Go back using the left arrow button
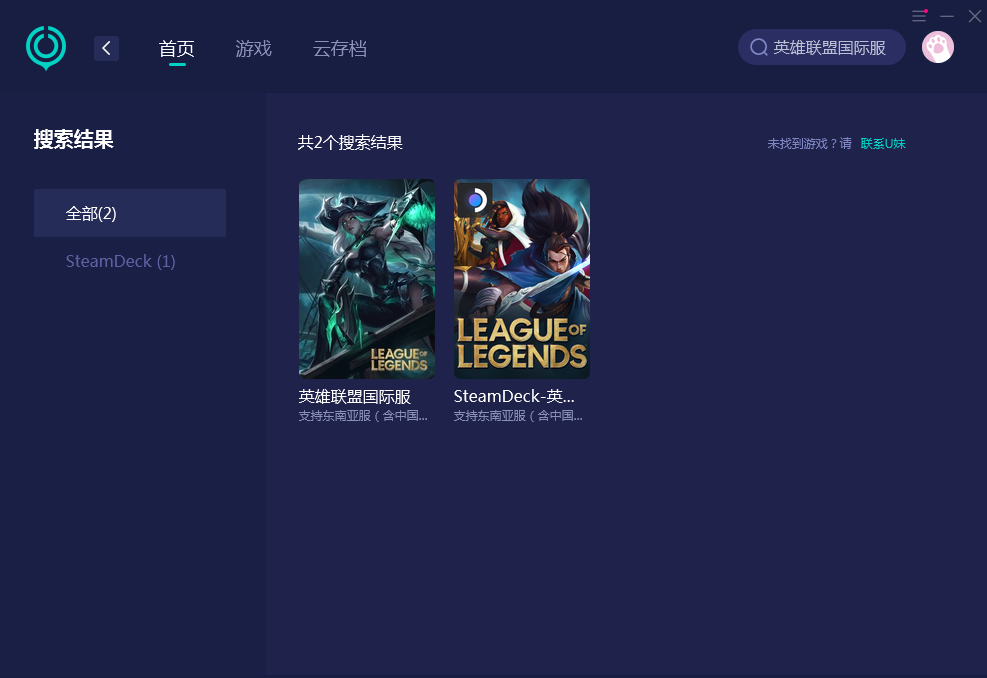The image size is (987, 678). click(106, 48)
